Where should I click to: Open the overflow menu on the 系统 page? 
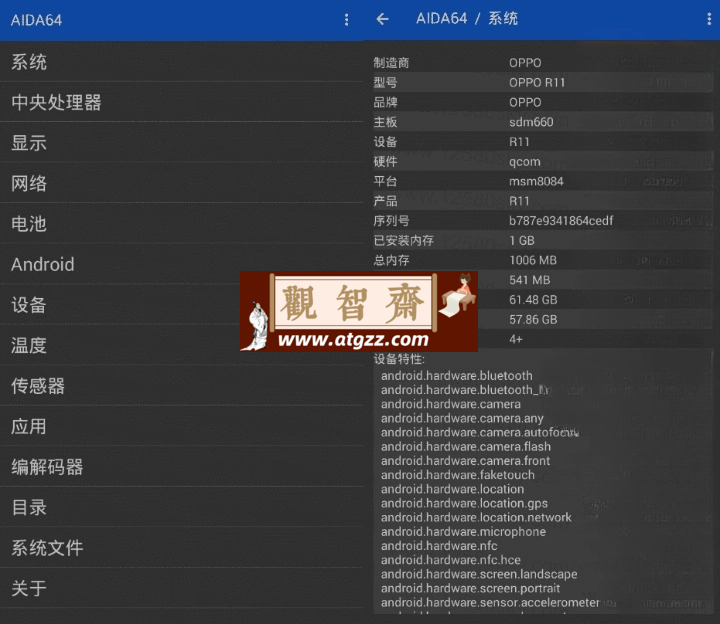point(709,19)
